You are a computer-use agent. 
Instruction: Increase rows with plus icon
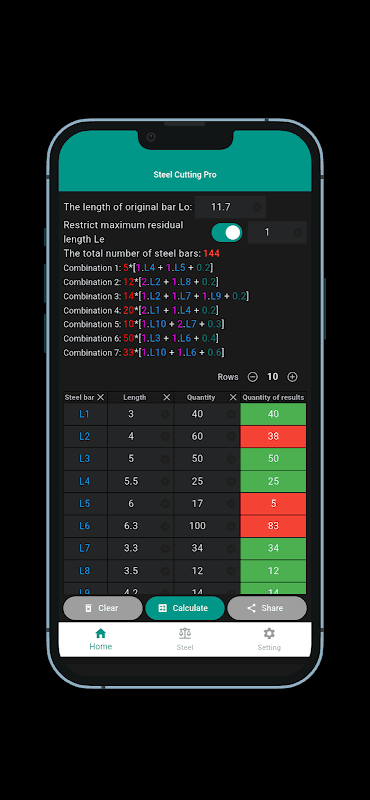tap(292, 377)
